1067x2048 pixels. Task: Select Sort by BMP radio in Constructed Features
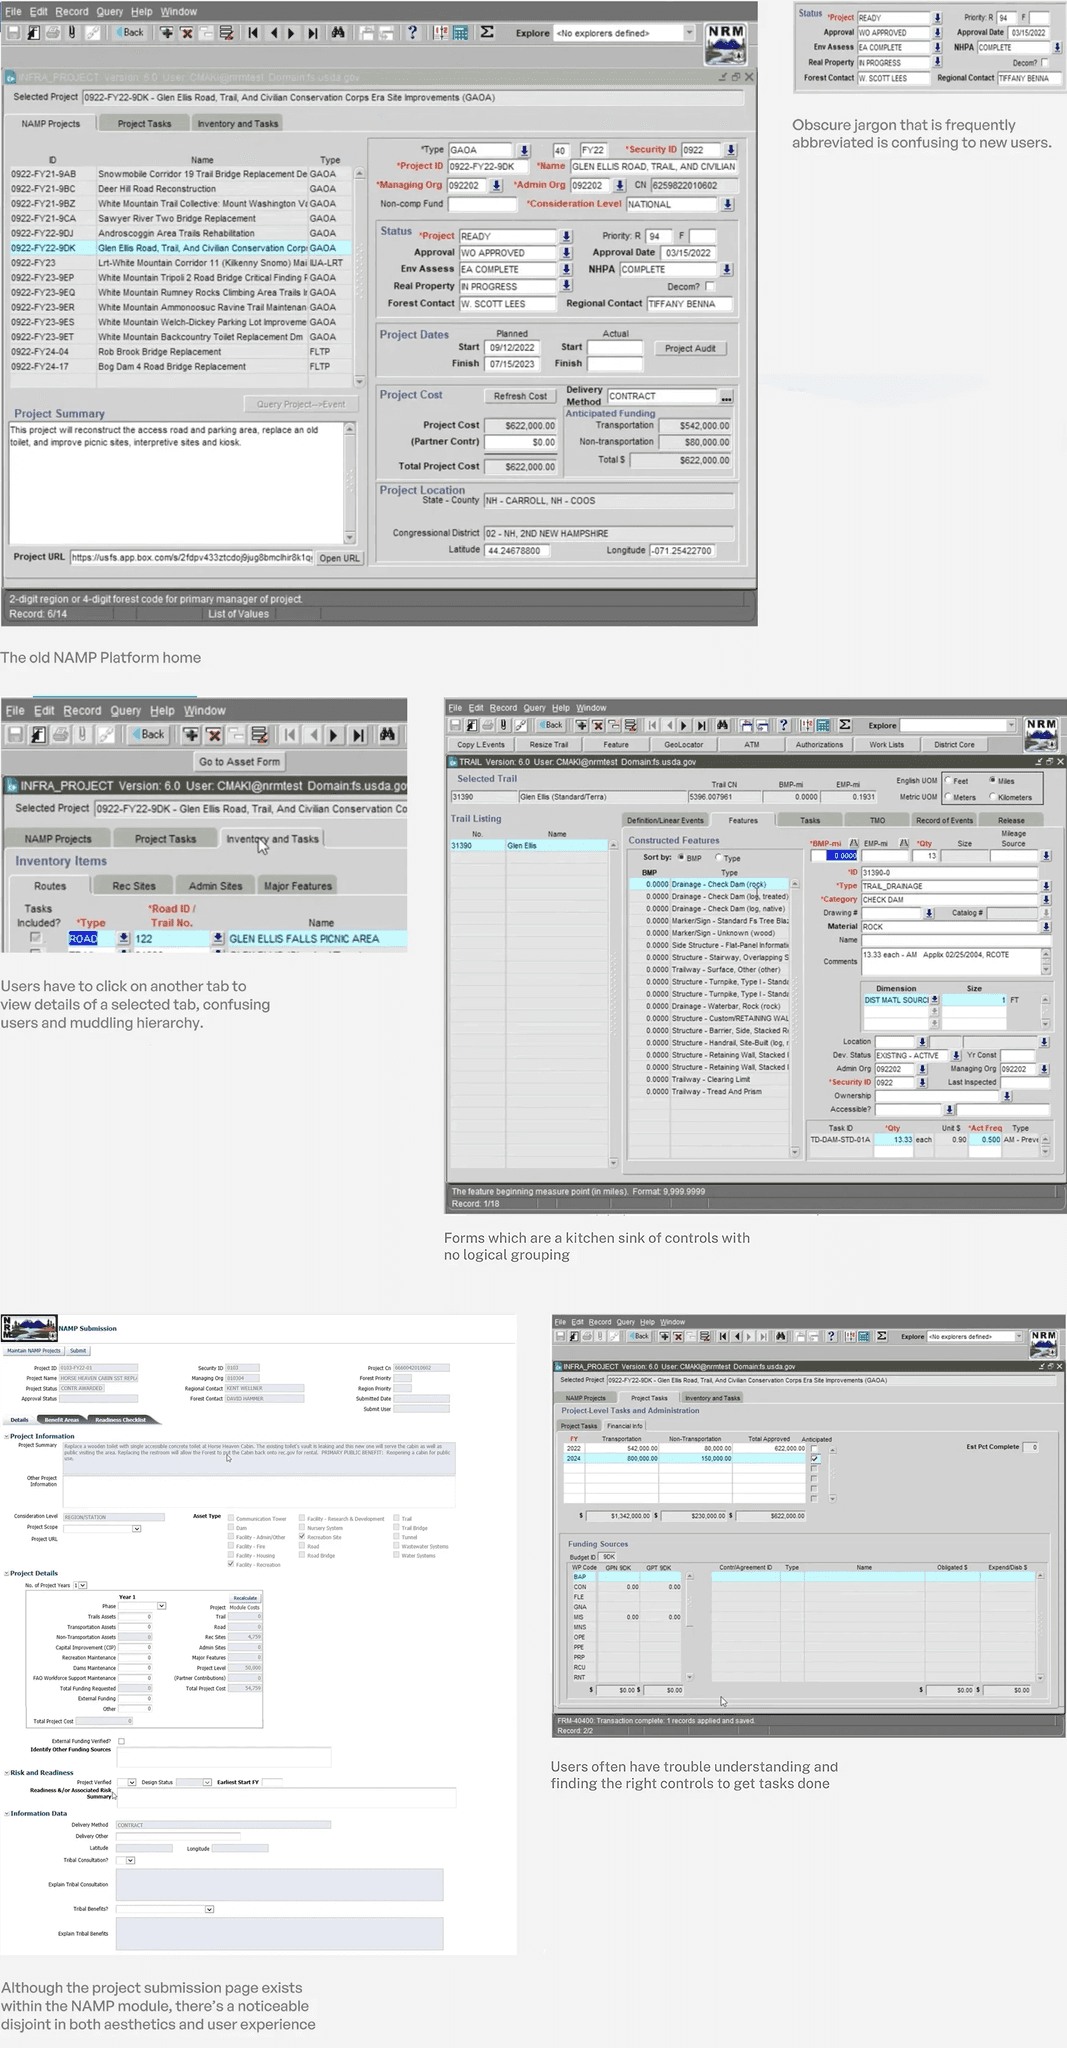coord(681,858)
